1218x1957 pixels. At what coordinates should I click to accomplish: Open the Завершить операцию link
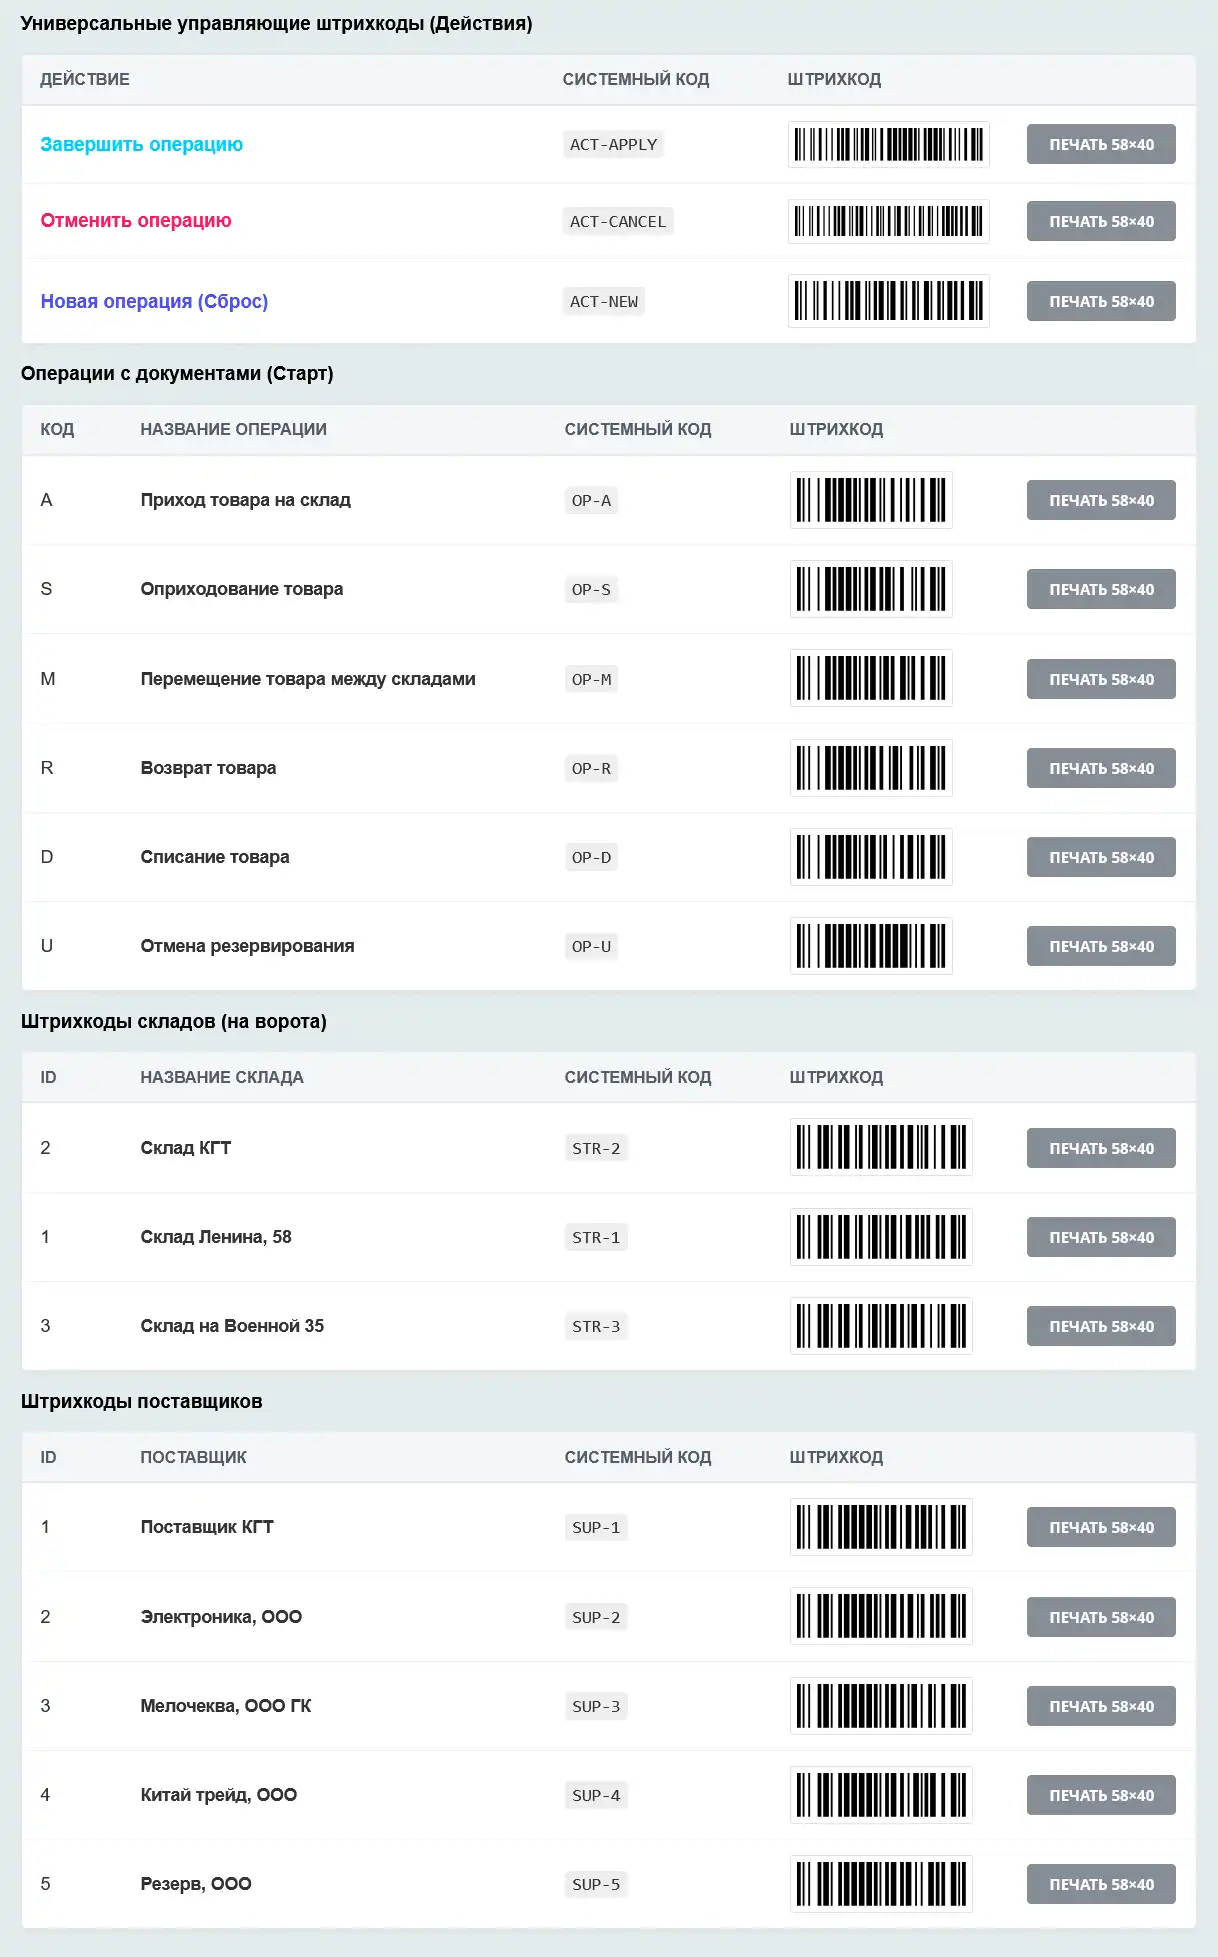(141, 144)
